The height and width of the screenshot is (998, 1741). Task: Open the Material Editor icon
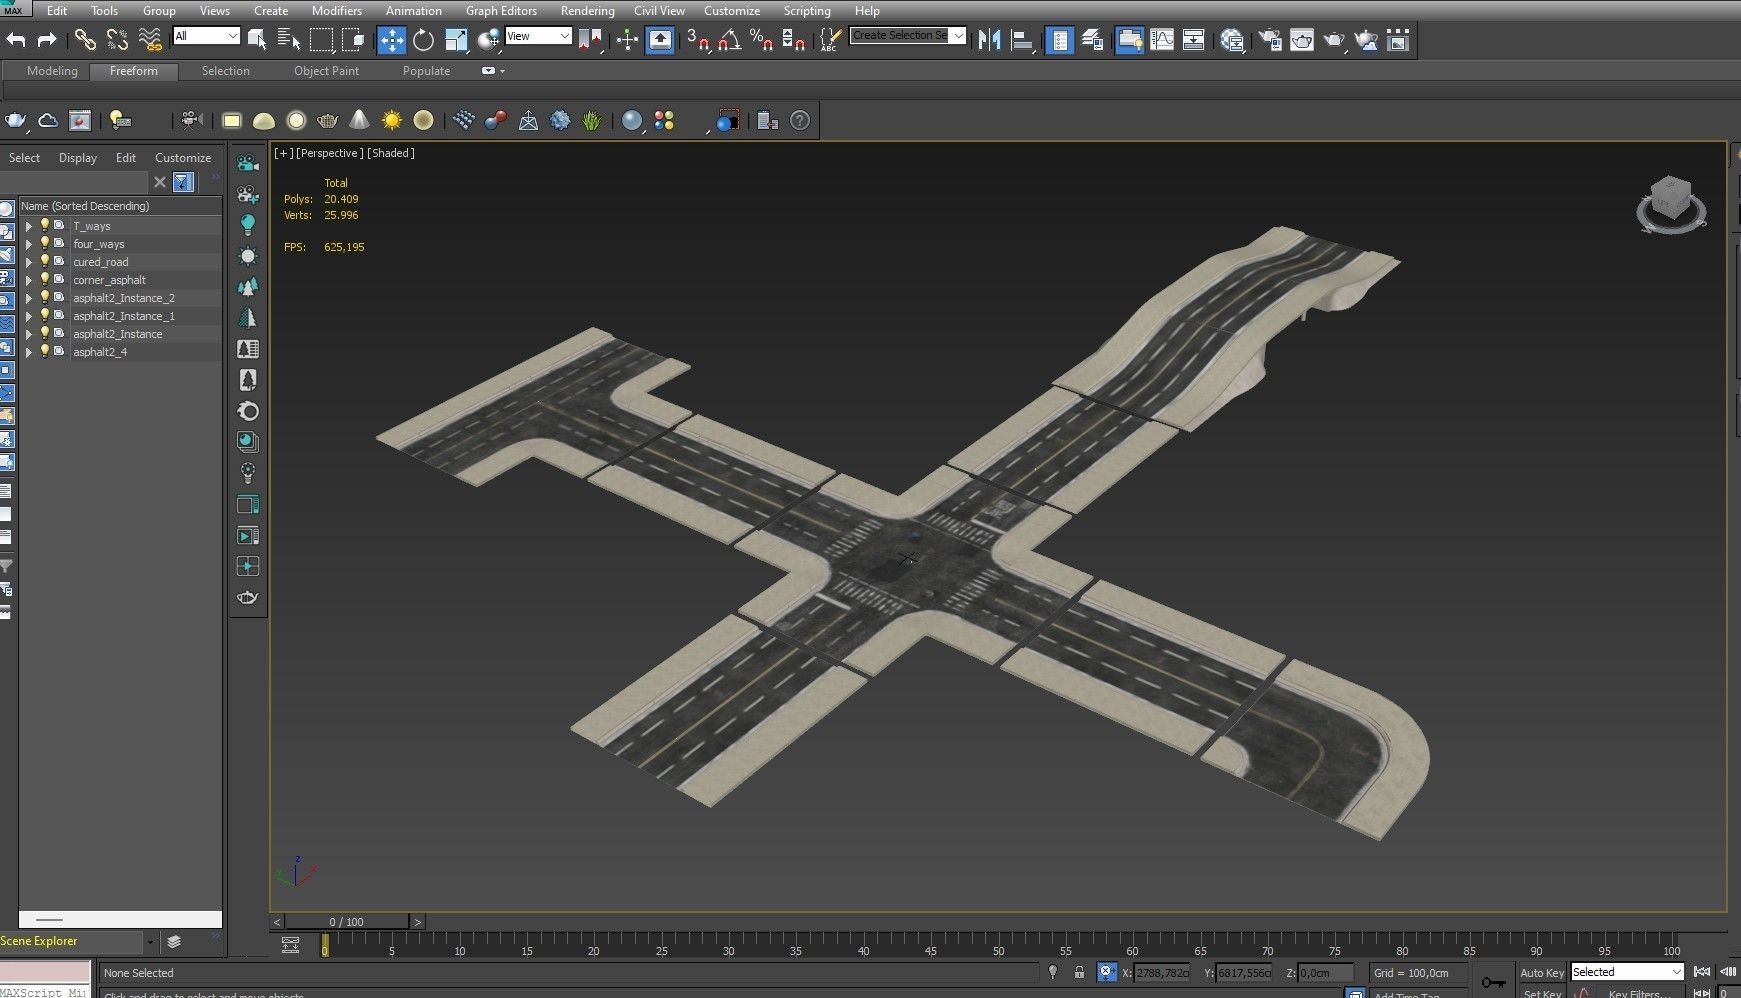[1232, 40]
